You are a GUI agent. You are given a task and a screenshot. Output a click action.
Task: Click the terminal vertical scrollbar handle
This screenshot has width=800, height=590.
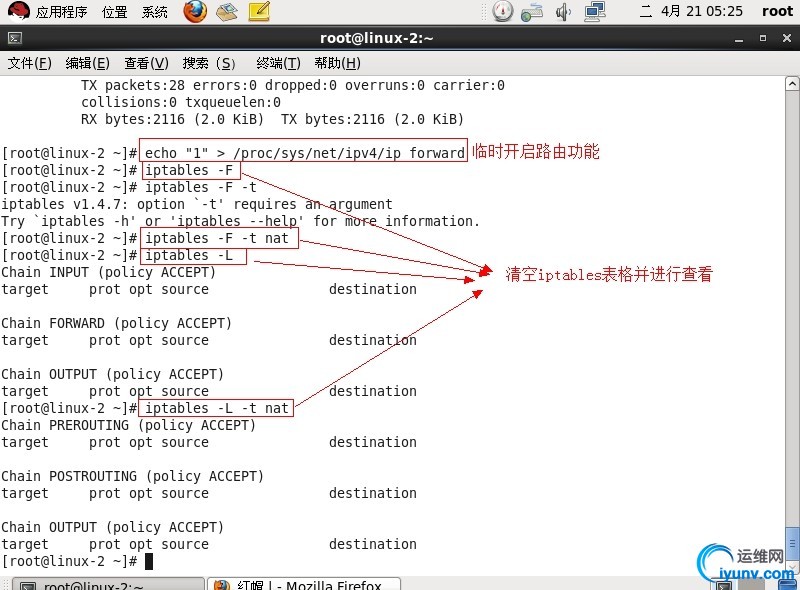[x=792, y=544]
